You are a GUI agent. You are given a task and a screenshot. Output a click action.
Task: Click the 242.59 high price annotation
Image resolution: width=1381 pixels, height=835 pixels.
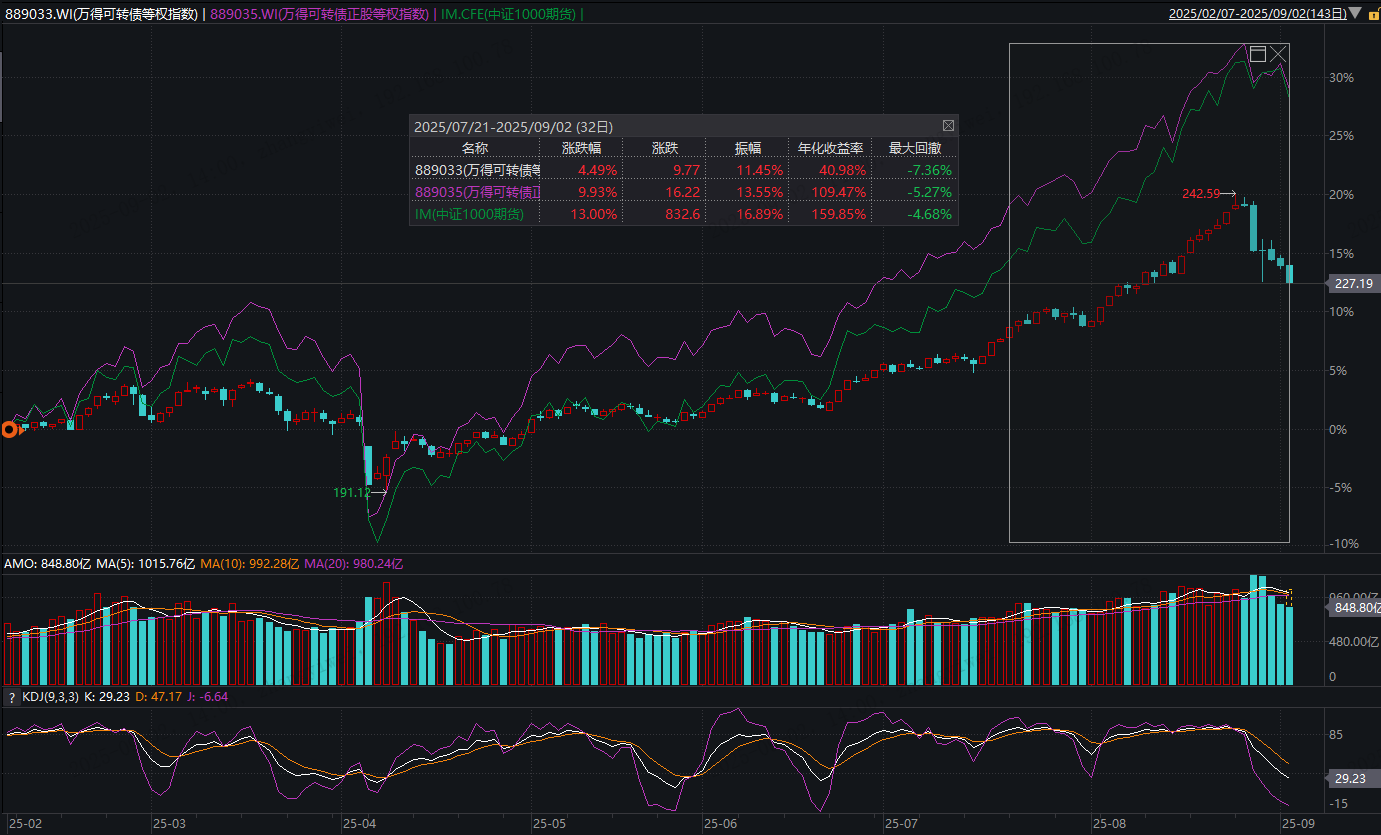(x=1200, y=194)
